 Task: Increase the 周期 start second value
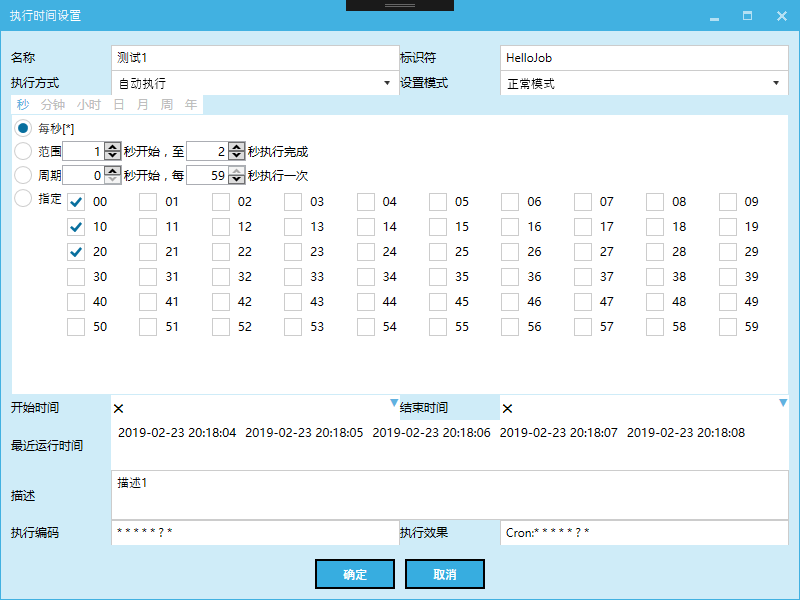(113, 170)
